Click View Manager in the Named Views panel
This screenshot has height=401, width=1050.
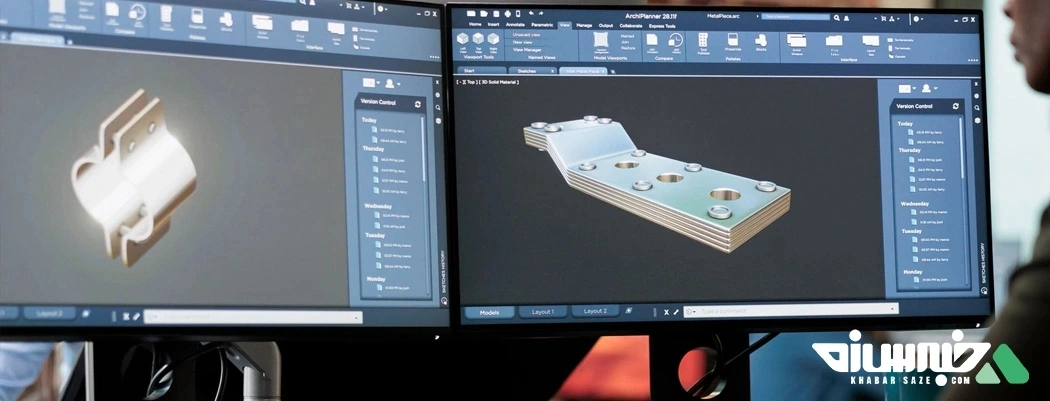pyautogui.click(x=526, y=50)
